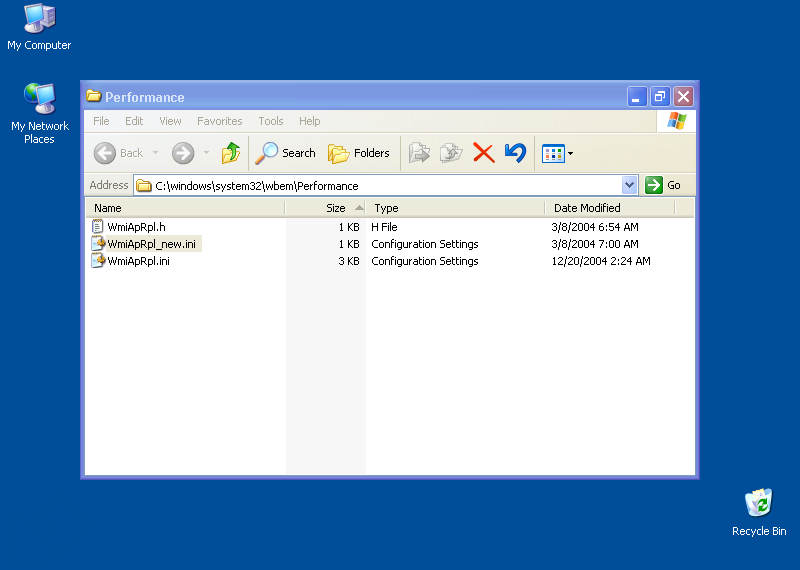
Task: Open the Back history dropdown arrow
Action: tap(156, 153)
